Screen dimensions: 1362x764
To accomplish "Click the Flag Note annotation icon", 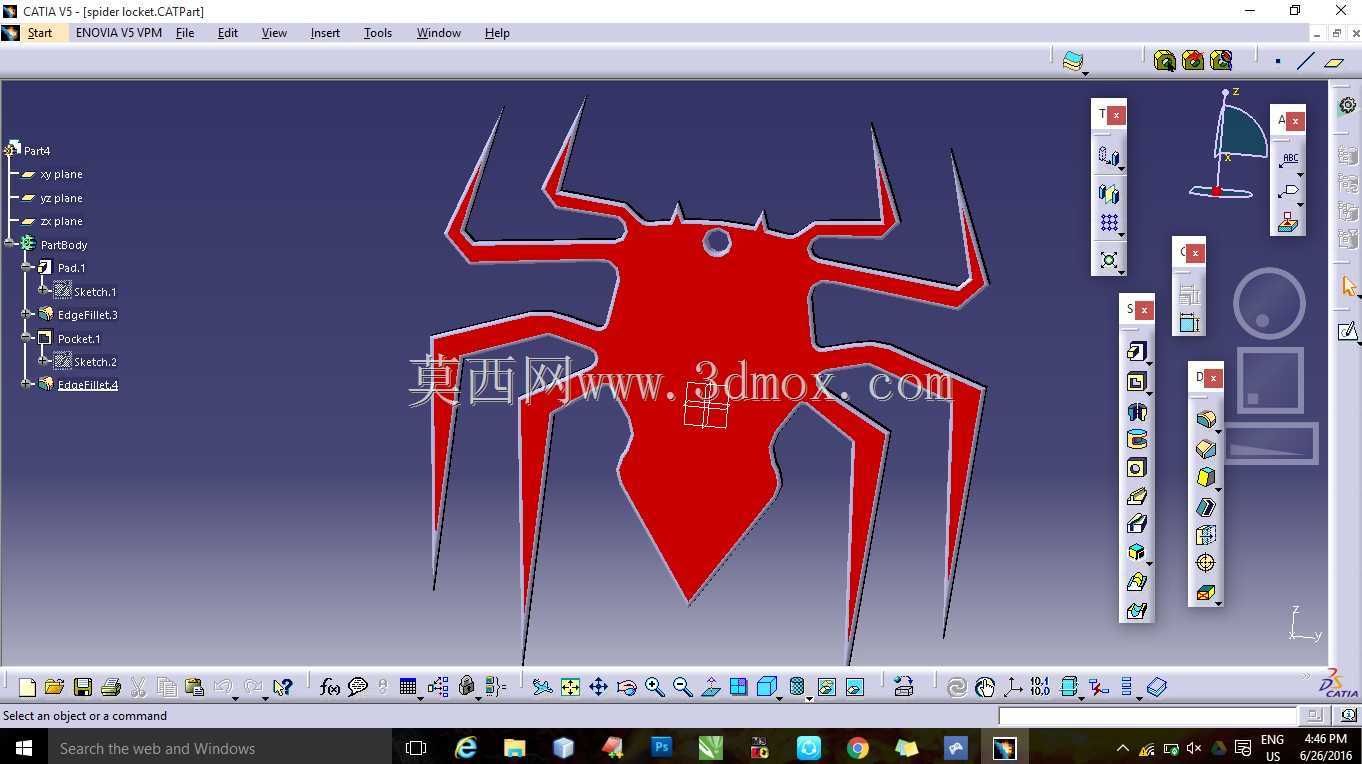I will click(1289, 191).
